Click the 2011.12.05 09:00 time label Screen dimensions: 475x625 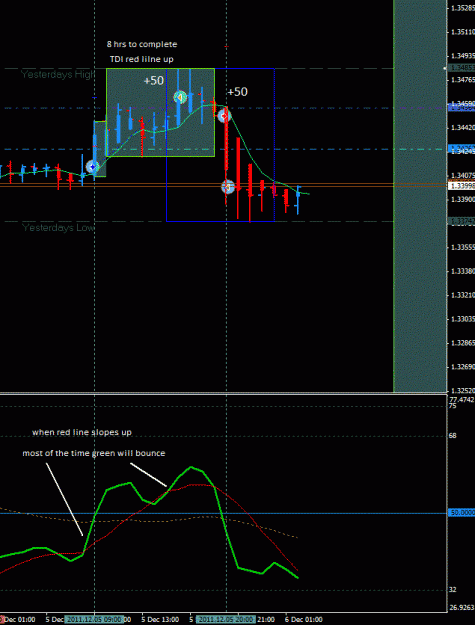tap(94, 619)
